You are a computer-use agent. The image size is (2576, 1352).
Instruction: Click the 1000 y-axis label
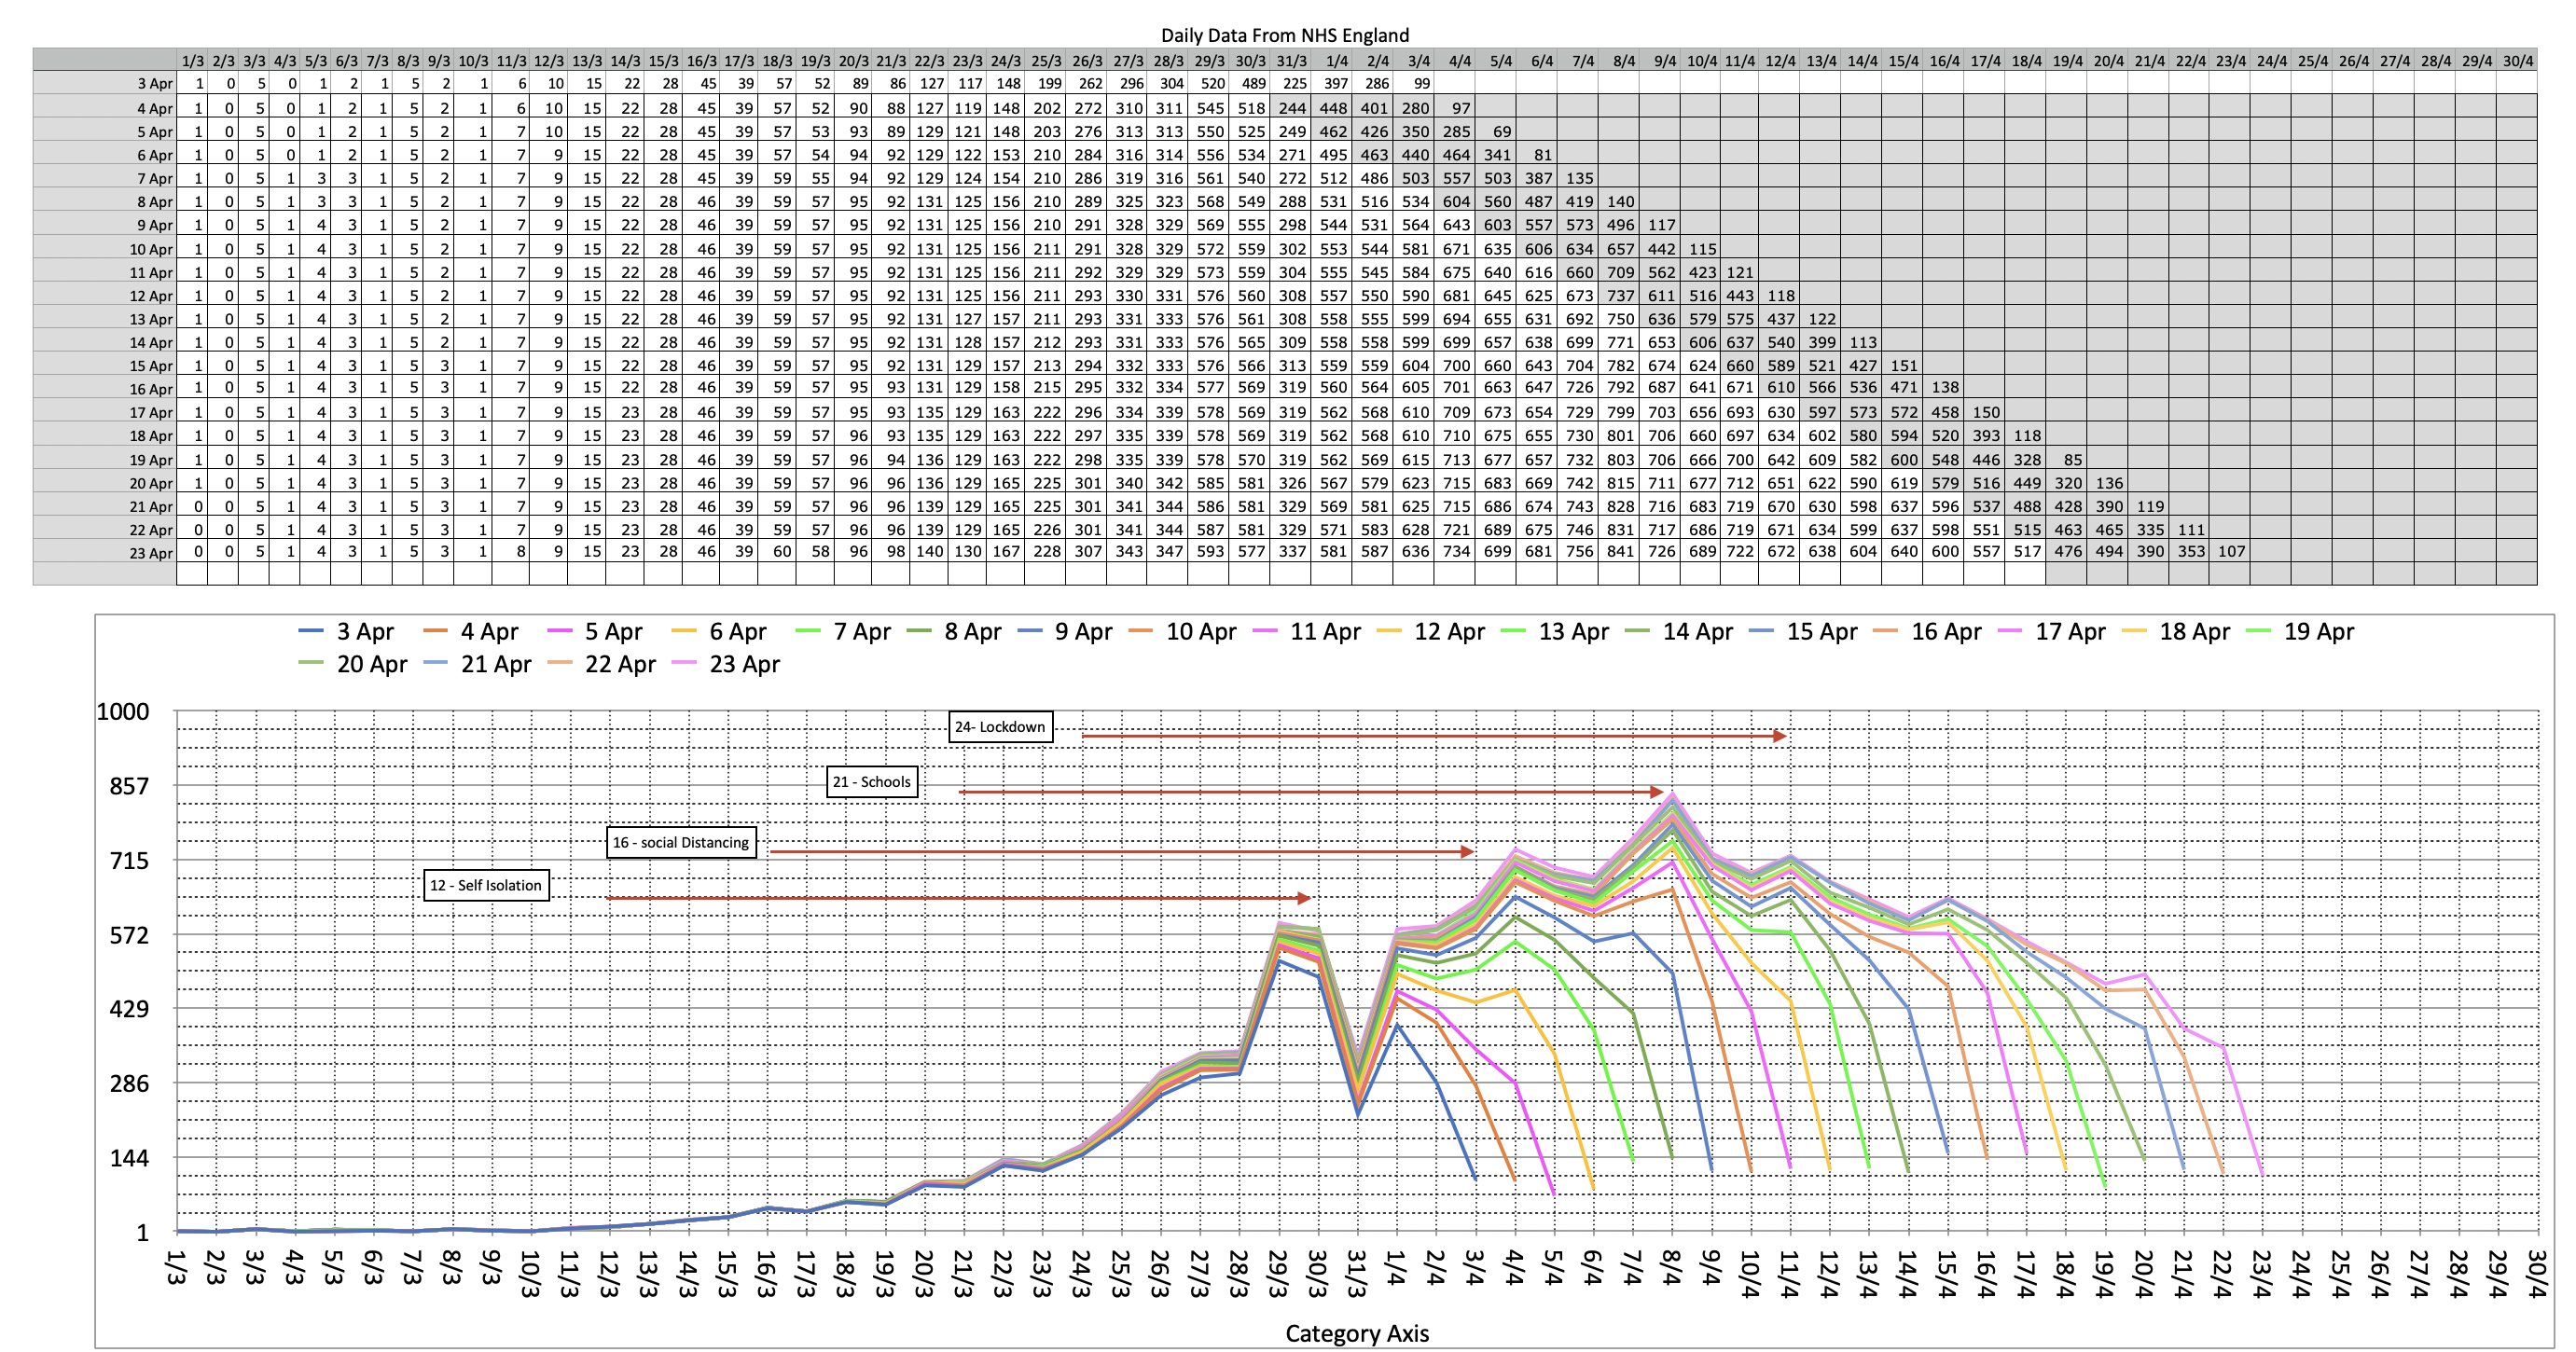pos(122,712)
